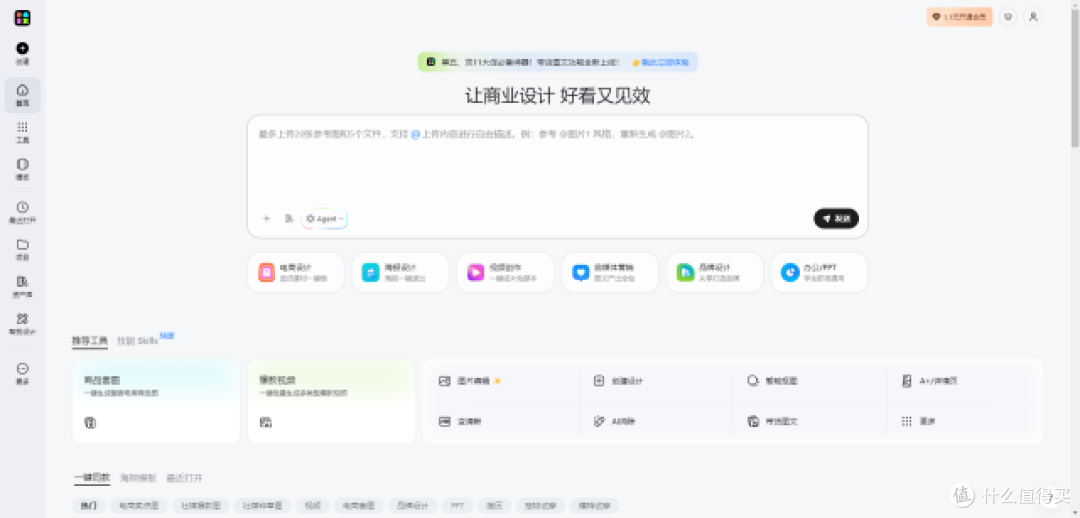Select the 社媒爆款图 filter chip
The height and width of the screenshot is (518, 1080).
(201, 506)
